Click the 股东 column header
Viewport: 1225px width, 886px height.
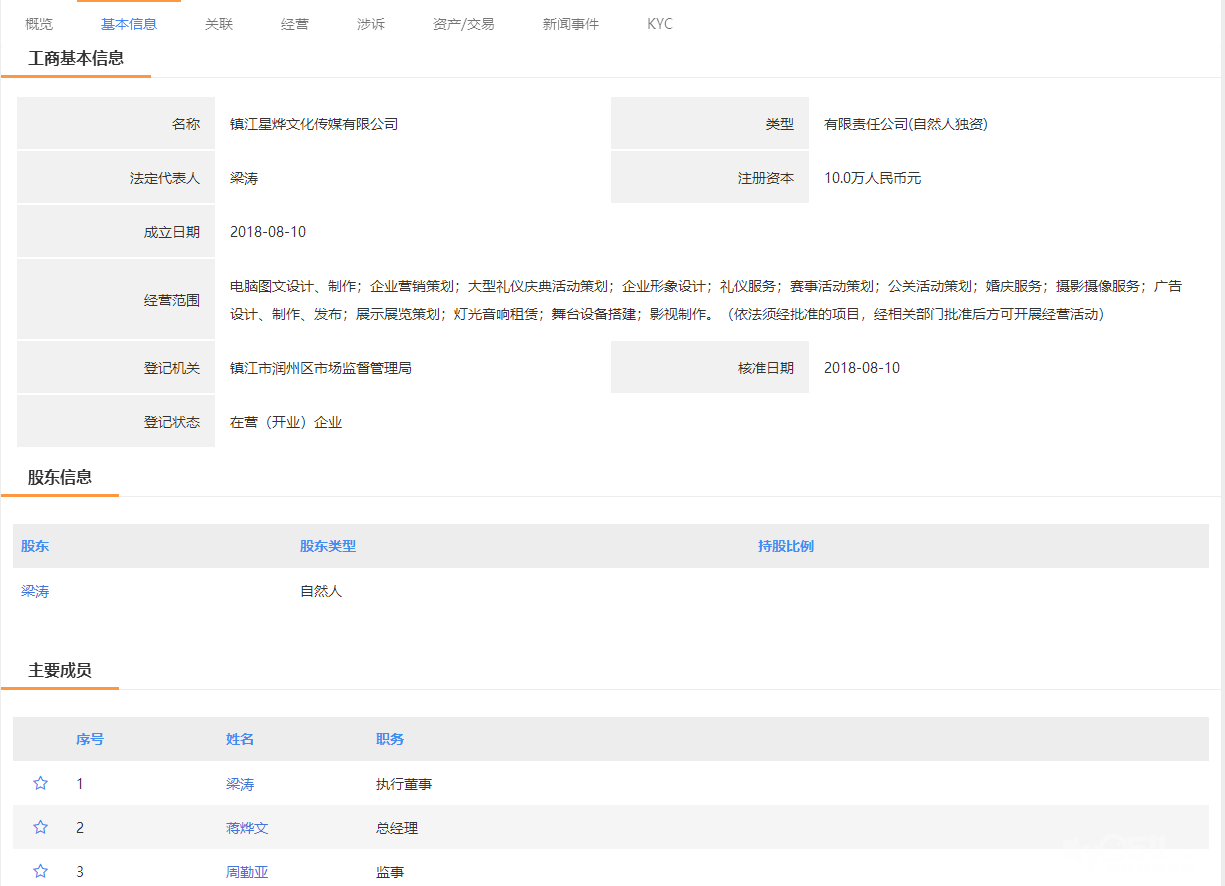[35, 546]
